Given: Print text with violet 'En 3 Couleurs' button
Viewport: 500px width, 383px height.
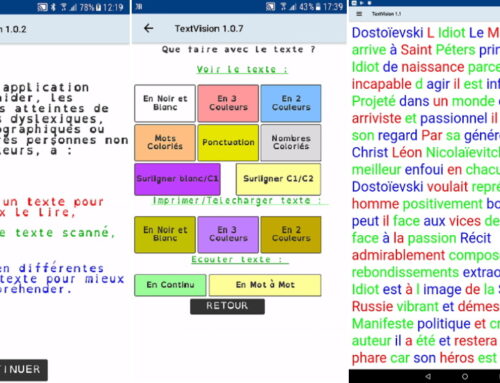Looking at the screenshot, I should pos(228,234).
